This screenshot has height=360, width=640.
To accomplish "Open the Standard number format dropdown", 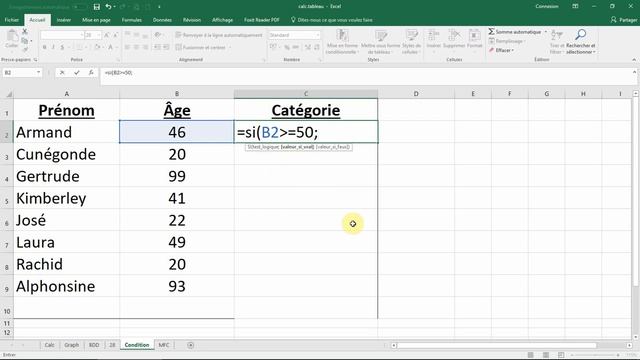I will [318, 35].
